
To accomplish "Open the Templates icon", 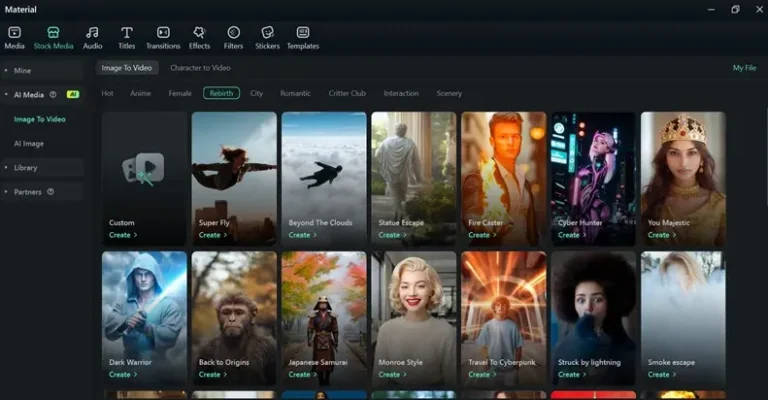I will coord(303,32).
